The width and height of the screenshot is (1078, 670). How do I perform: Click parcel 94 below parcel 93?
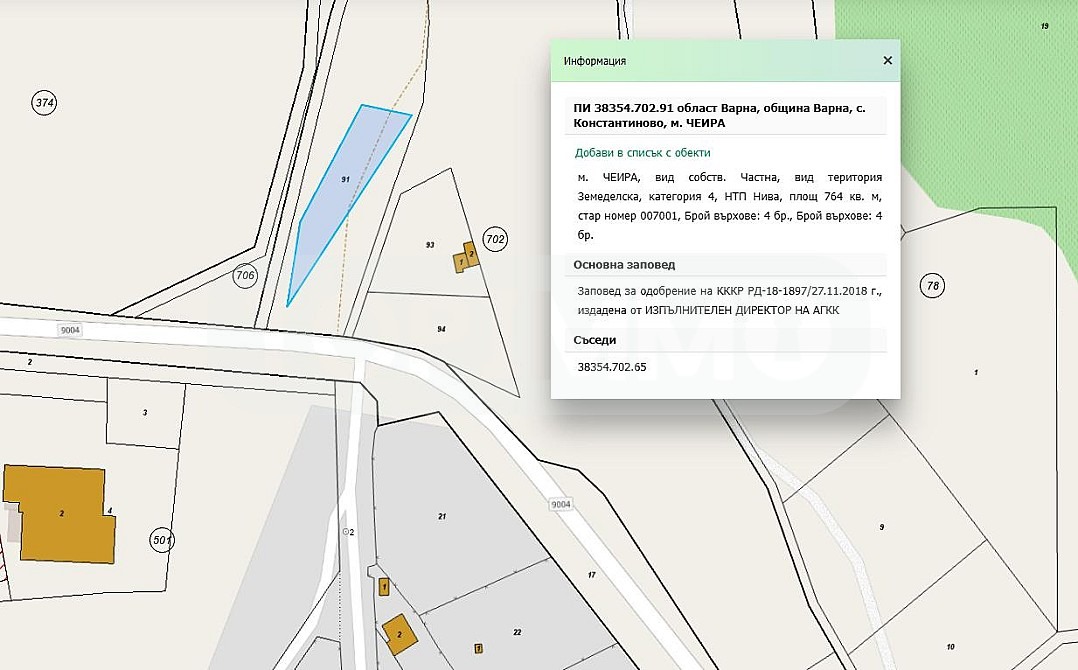click(440, 329)
